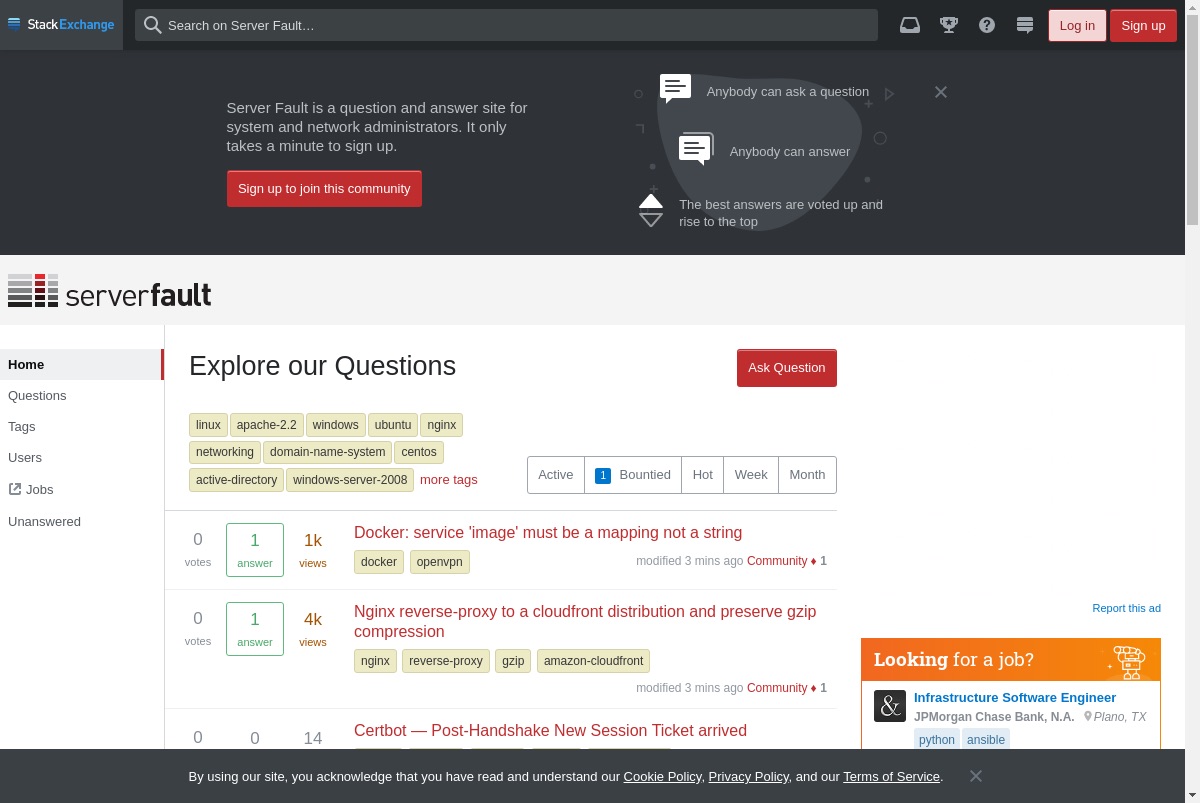The height and width of the screenshot is (803, 1200).
Task: Select the networking tag
Action: coord(225,452)
